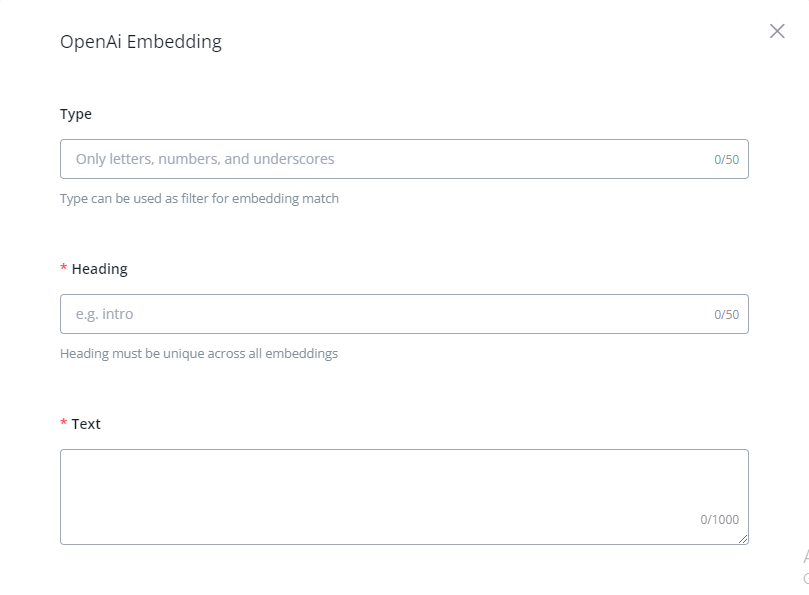Click the 'OpenAi Embedding' dialog title
The image size is (809, 595).
pyautogui.click(x=141, y=42)
